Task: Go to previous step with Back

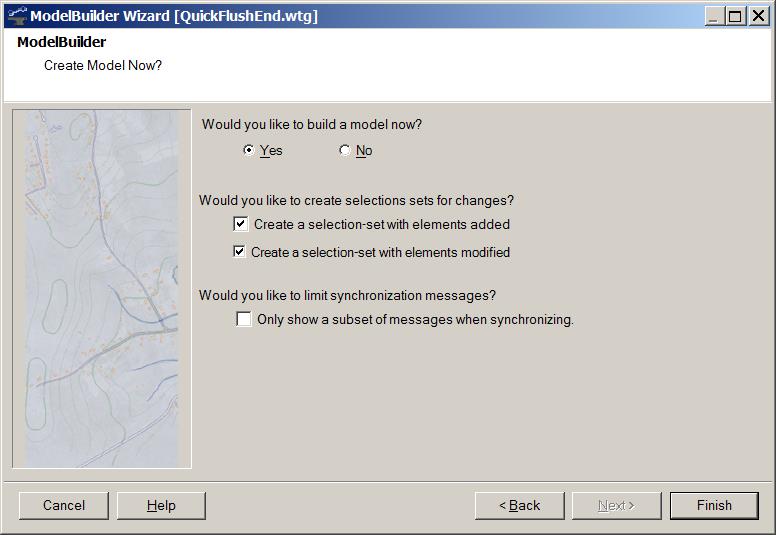Action: [520, 505]
